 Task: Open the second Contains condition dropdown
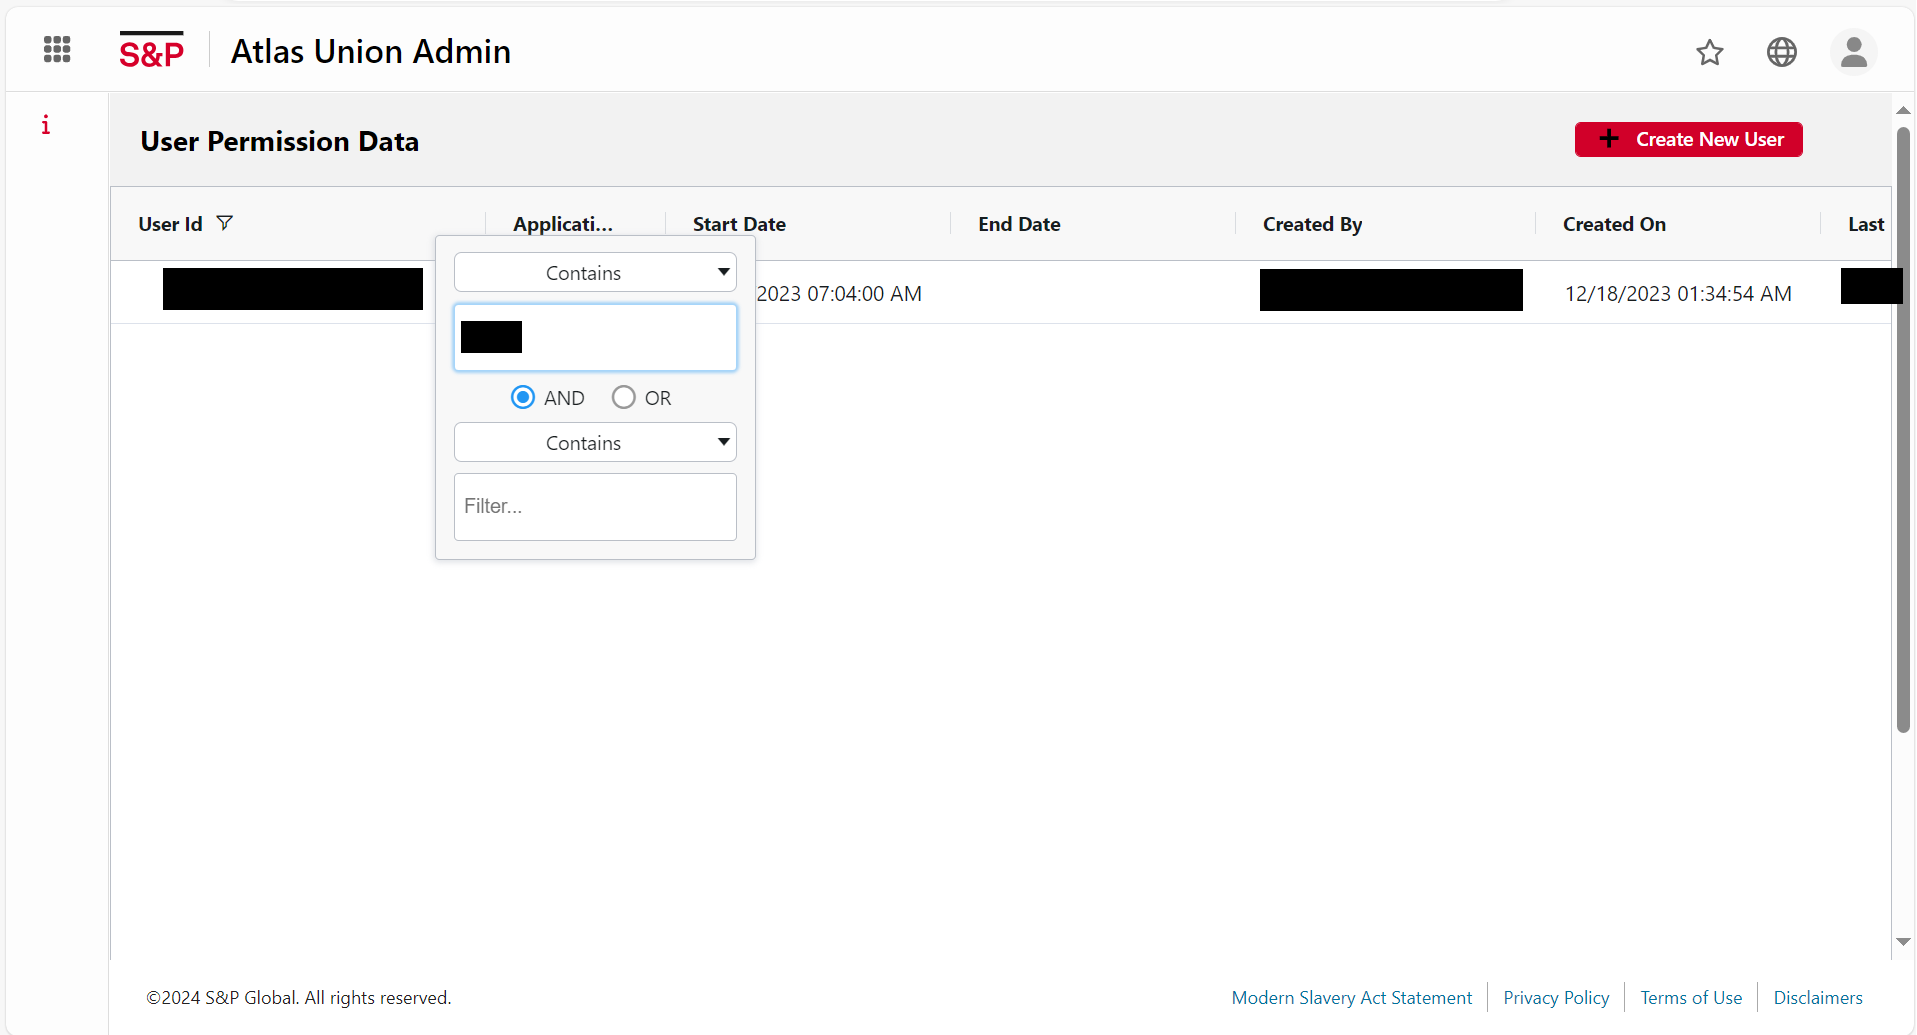[595, 442]
